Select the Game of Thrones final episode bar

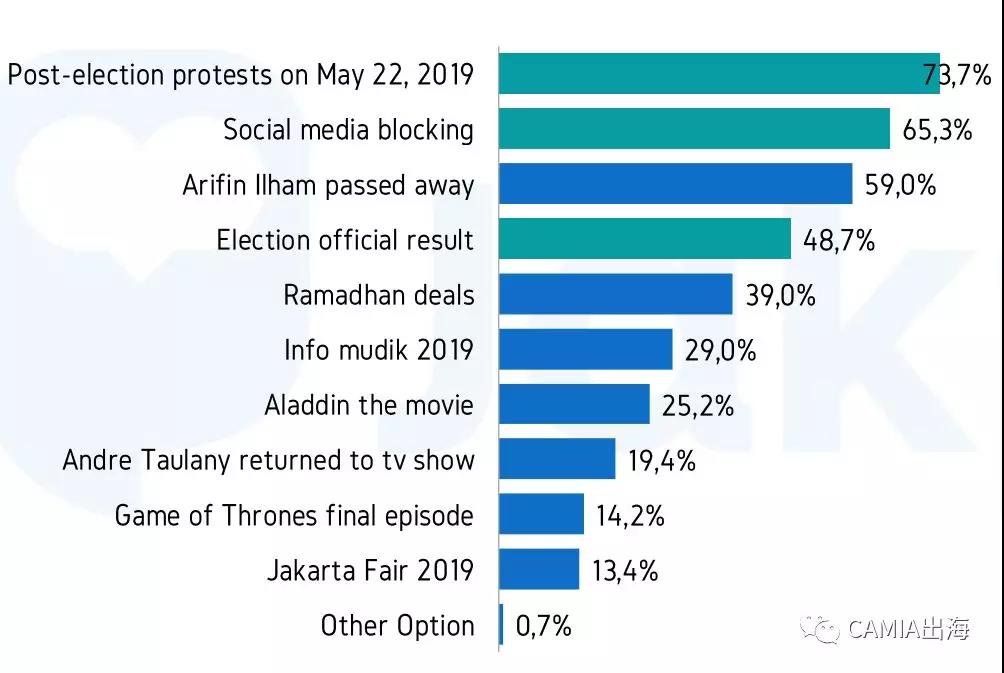click(541, 515)
